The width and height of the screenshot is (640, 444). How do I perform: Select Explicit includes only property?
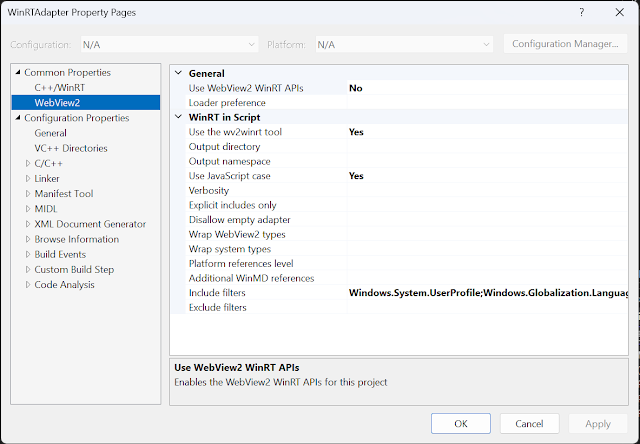tap(232, 205)
